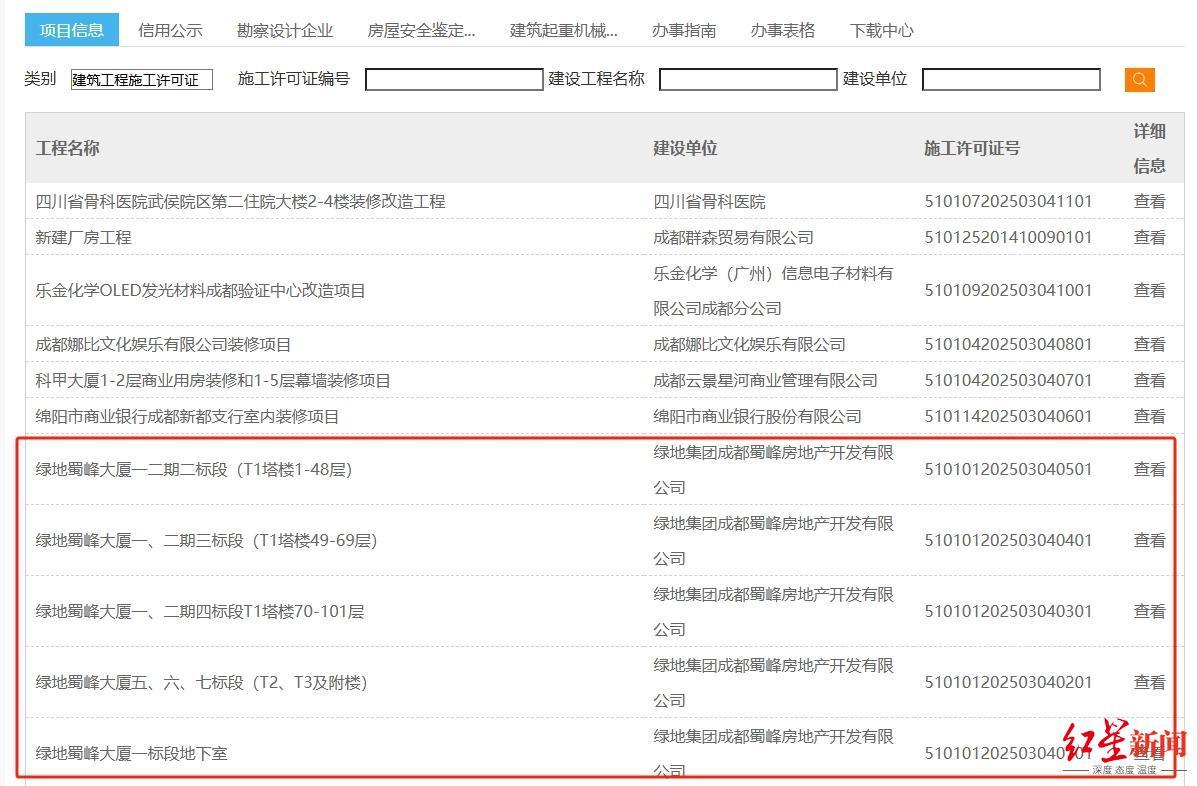Image resolution: width=1197 pixels, height=786 pixels.
Task: Click project name 绿地蜀峰大厦一、二期三标段（T1塔楼49-69层）
Action: [x=206, y=540]
